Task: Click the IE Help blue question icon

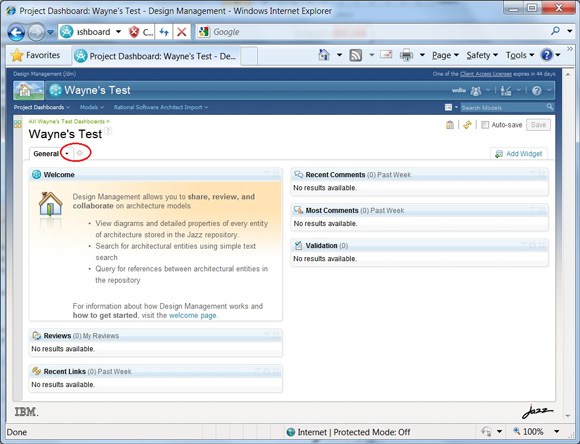Action: pos(546,55)
